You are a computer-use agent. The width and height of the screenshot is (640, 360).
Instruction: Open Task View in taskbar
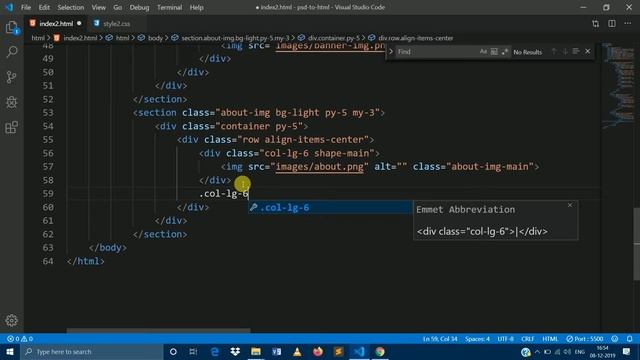click(193, 351)
